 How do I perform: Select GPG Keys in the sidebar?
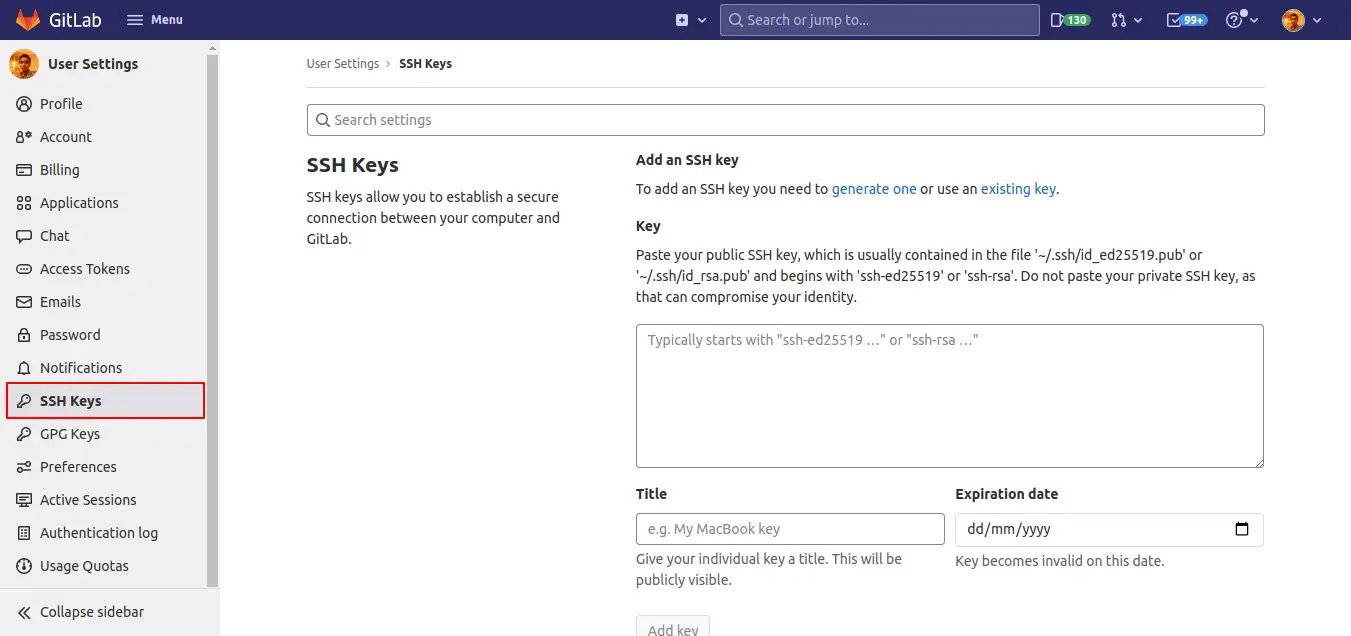point(69,434)
